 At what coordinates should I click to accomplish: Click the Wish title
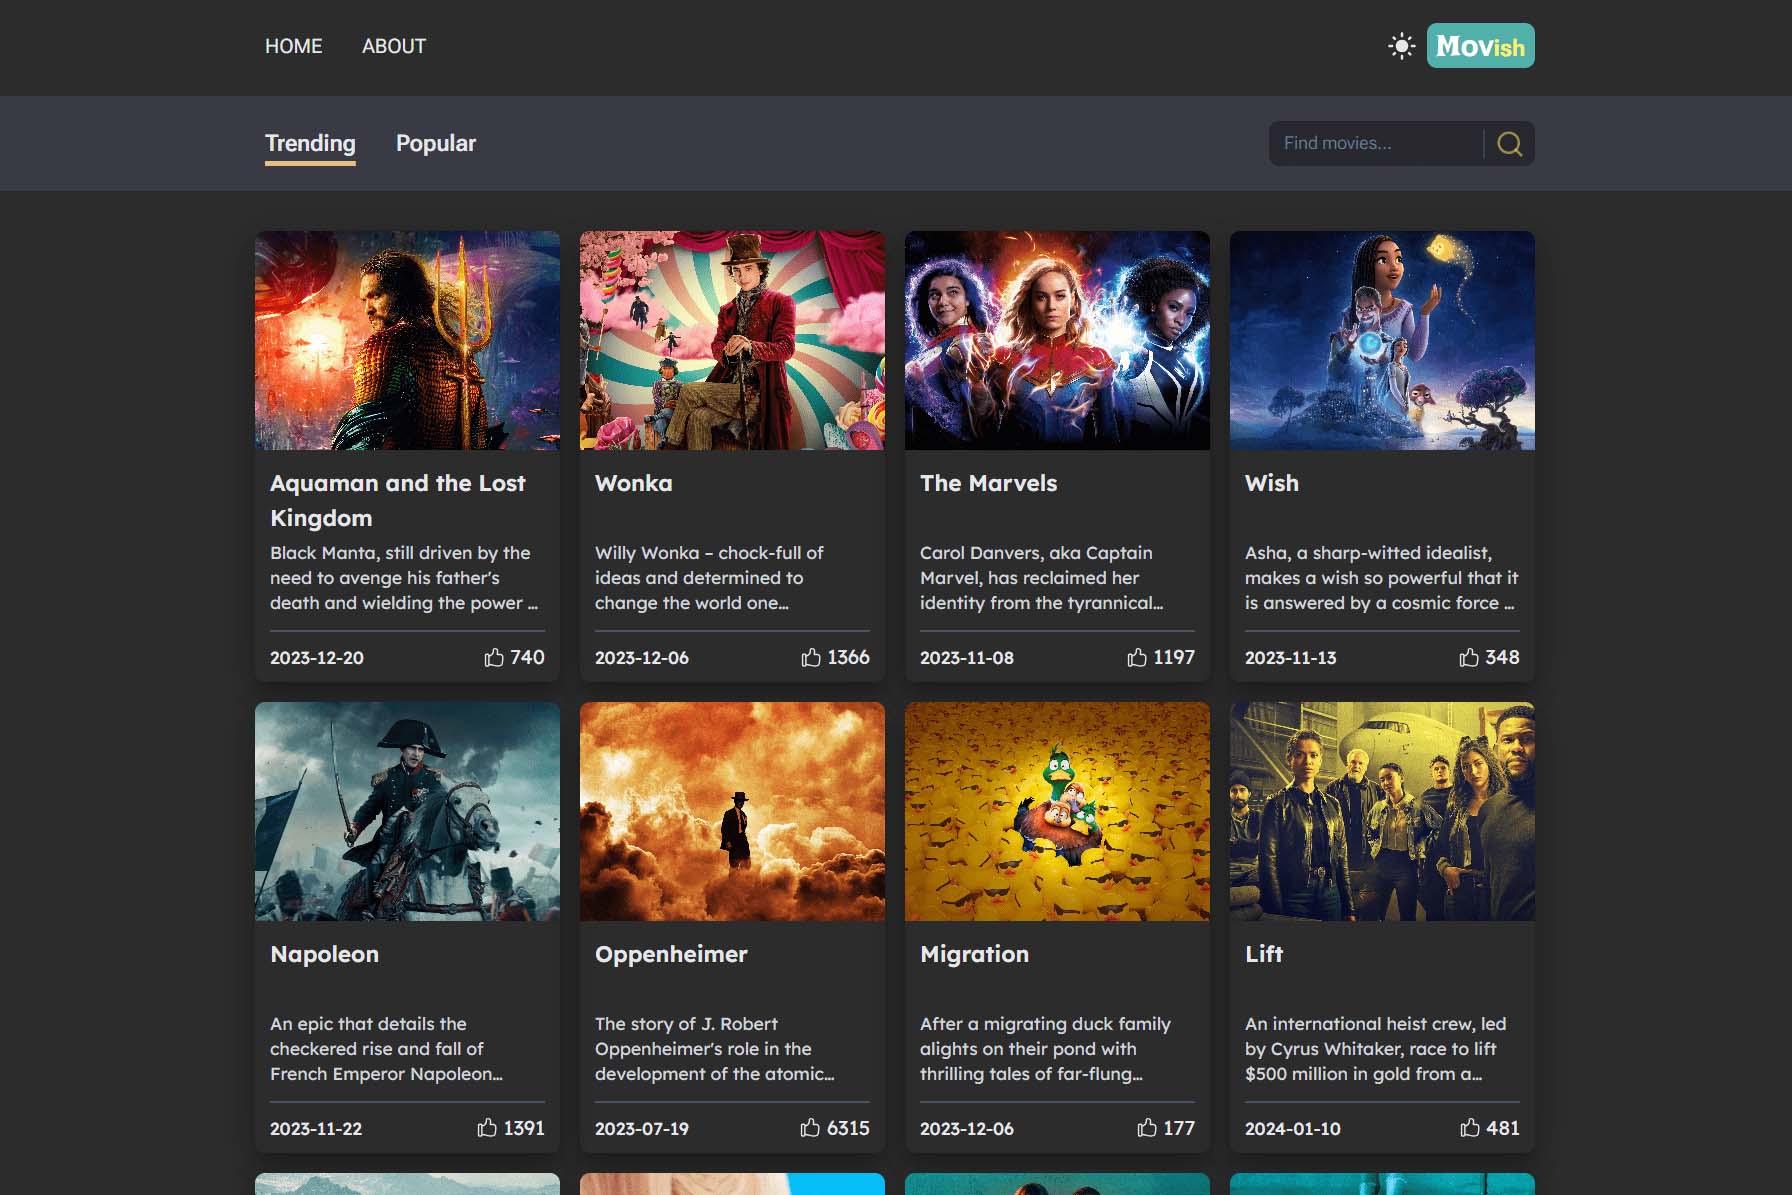tap(1272, 483)
